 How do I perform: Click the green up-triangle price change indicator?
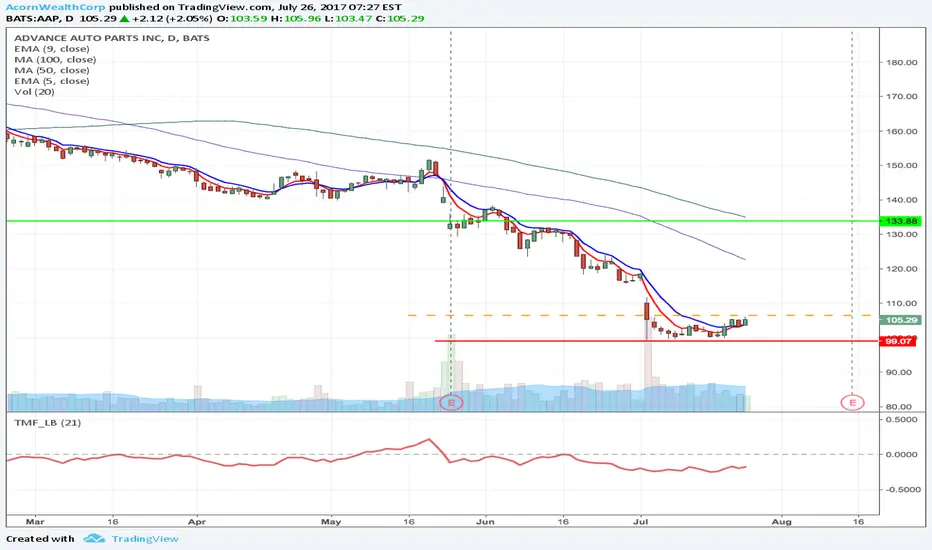coord(124,18)
